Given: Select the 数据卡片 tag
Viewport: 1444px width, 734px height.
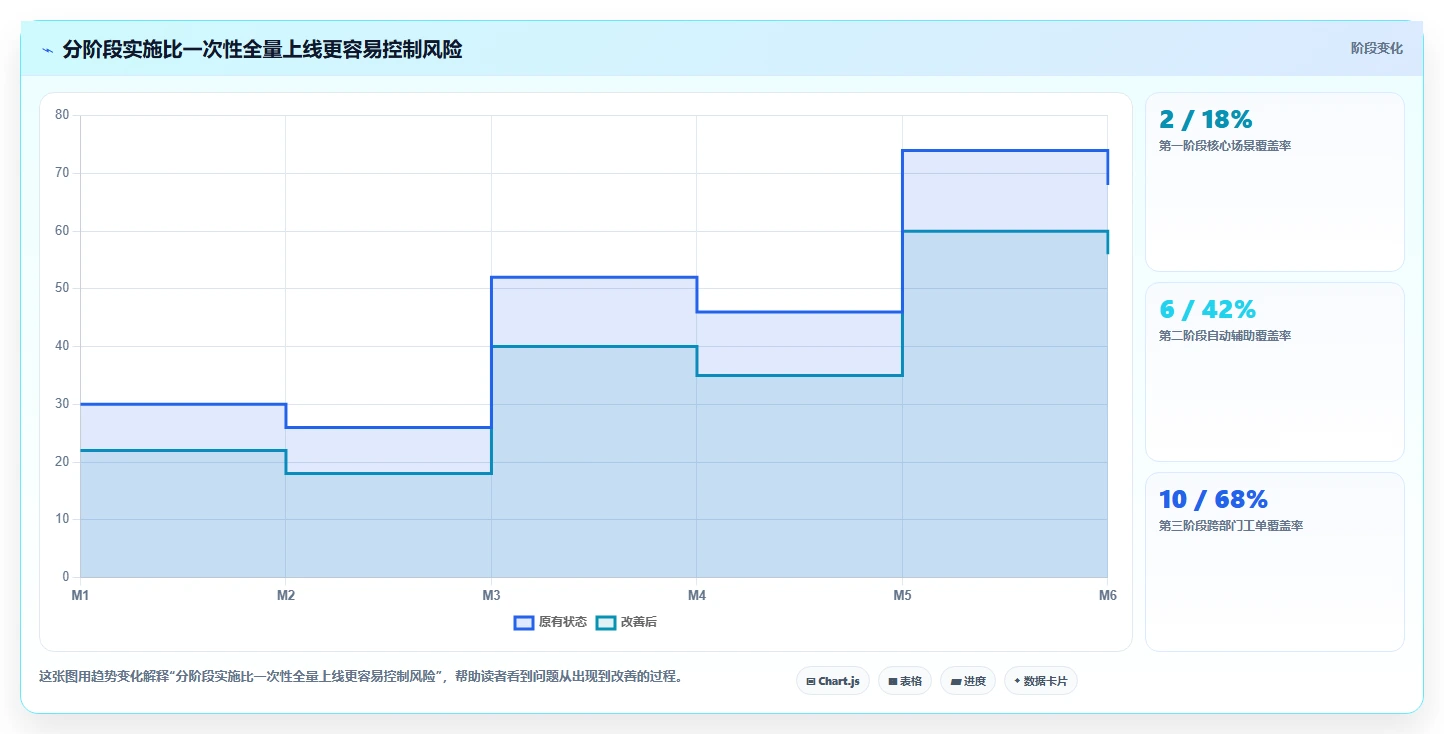Looking at the screenshot, I should (1041, 681).
